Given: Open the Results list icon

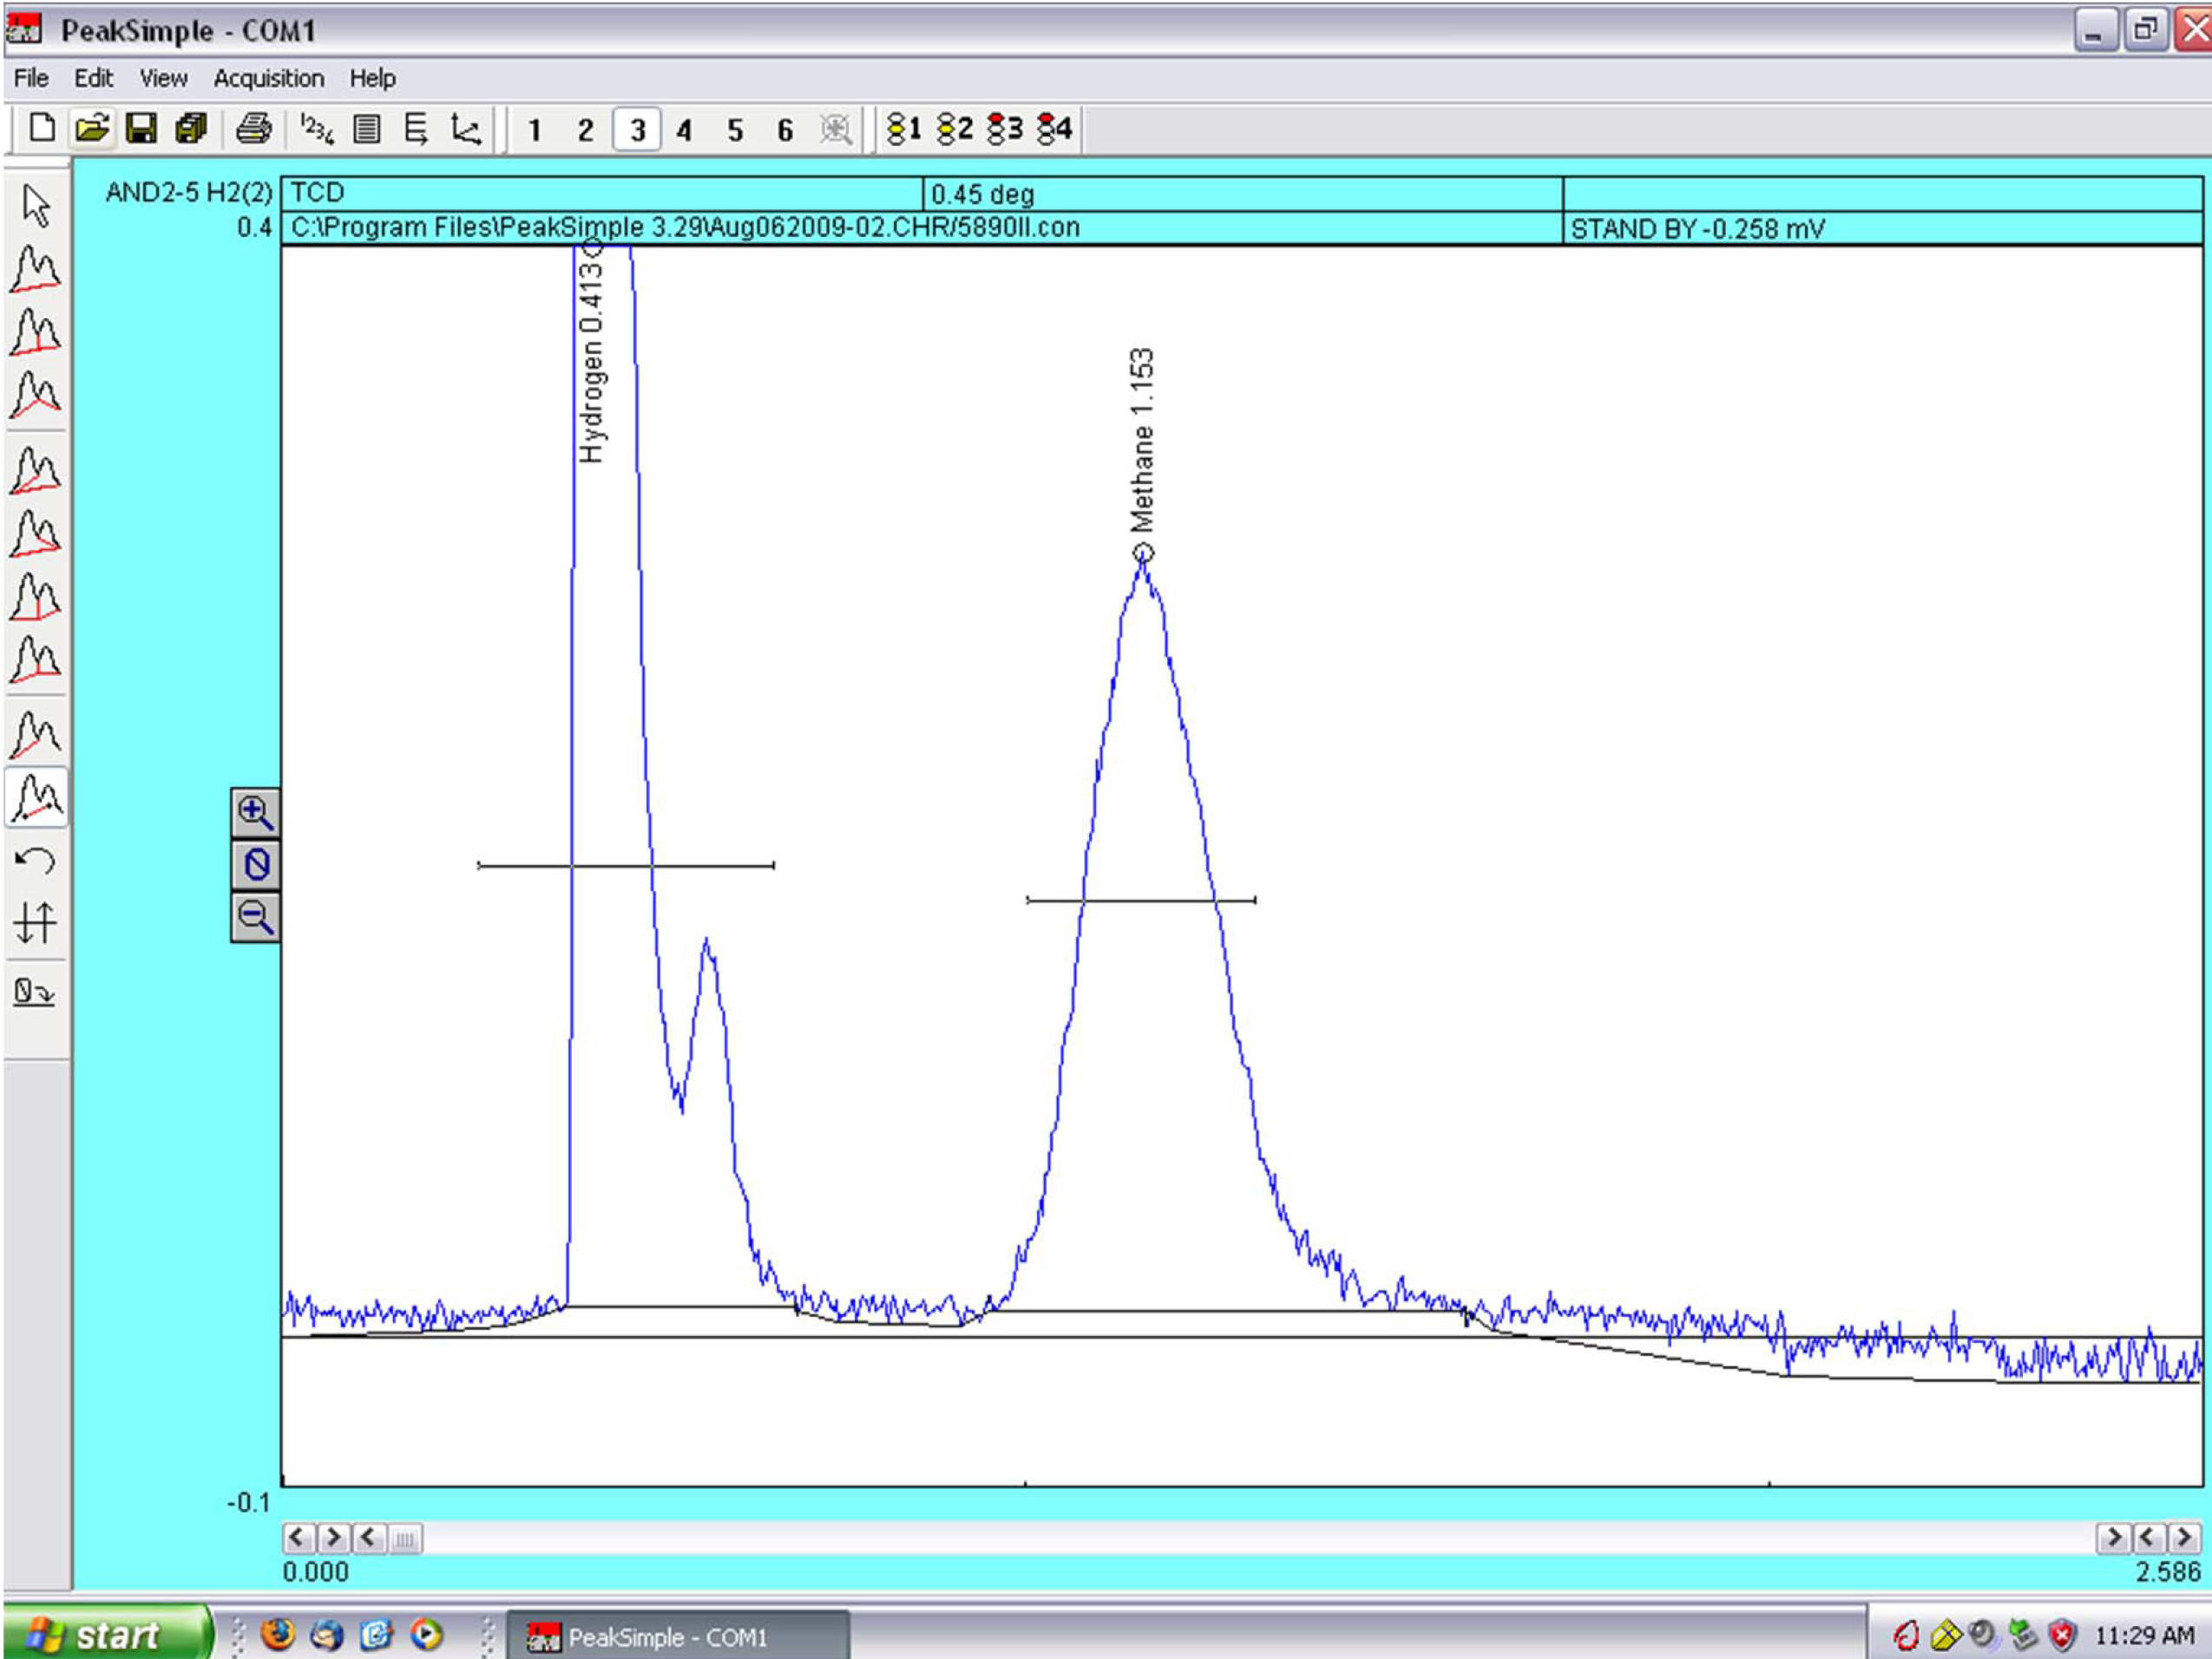Looking at the screenshot, I should (x=367, y=128).
